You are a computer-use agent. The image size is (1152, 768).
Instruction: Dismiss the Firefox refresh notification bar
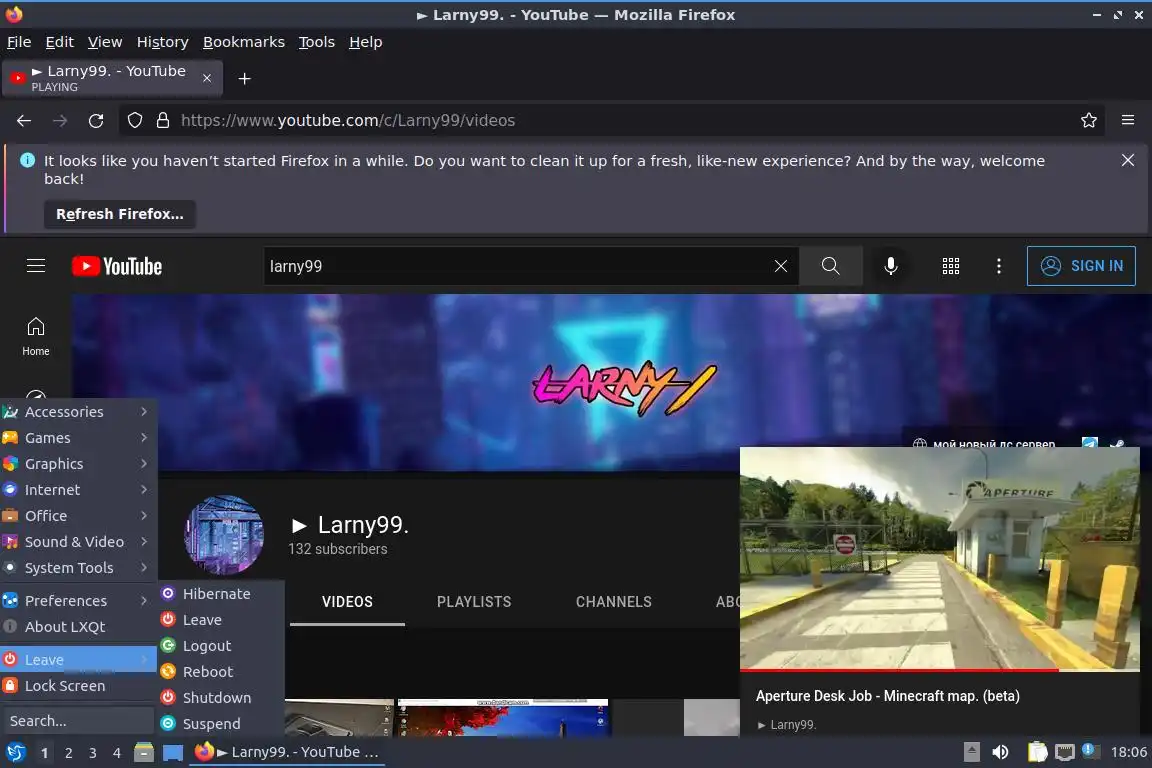pyautogui.click(x=1128, y=160)
